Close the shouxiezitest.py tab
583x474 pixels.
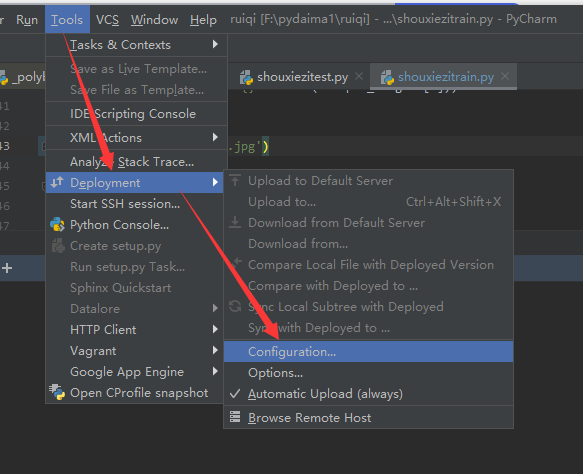tap(359, 76)
